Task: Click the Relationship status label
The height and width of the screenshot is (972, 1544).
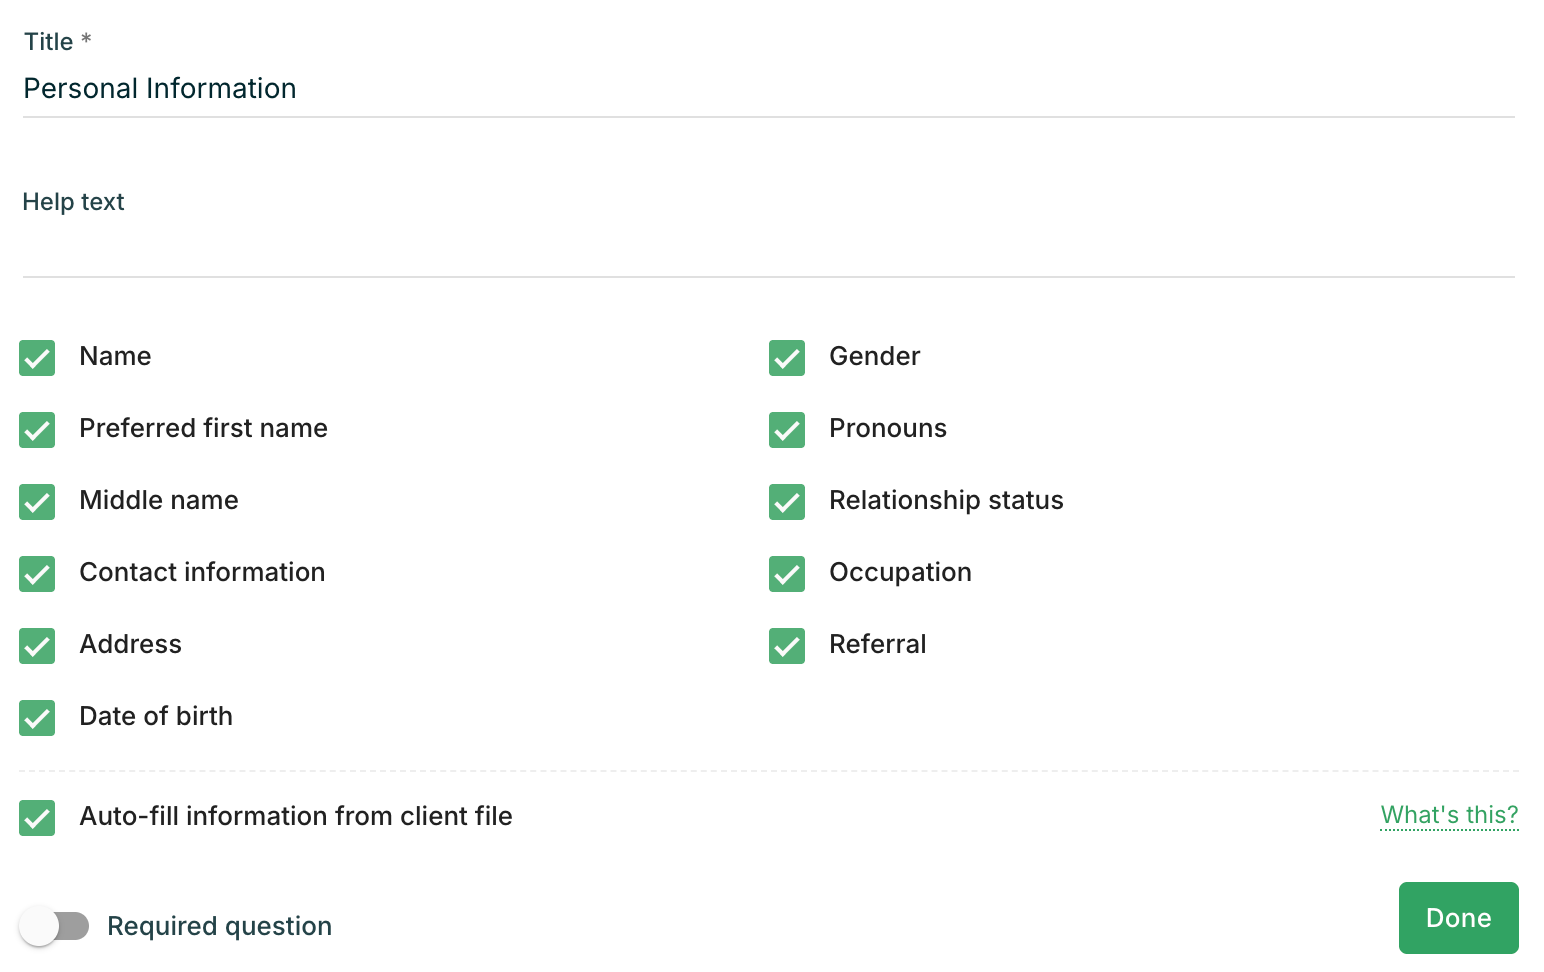Action: click(x=946, y=500)
